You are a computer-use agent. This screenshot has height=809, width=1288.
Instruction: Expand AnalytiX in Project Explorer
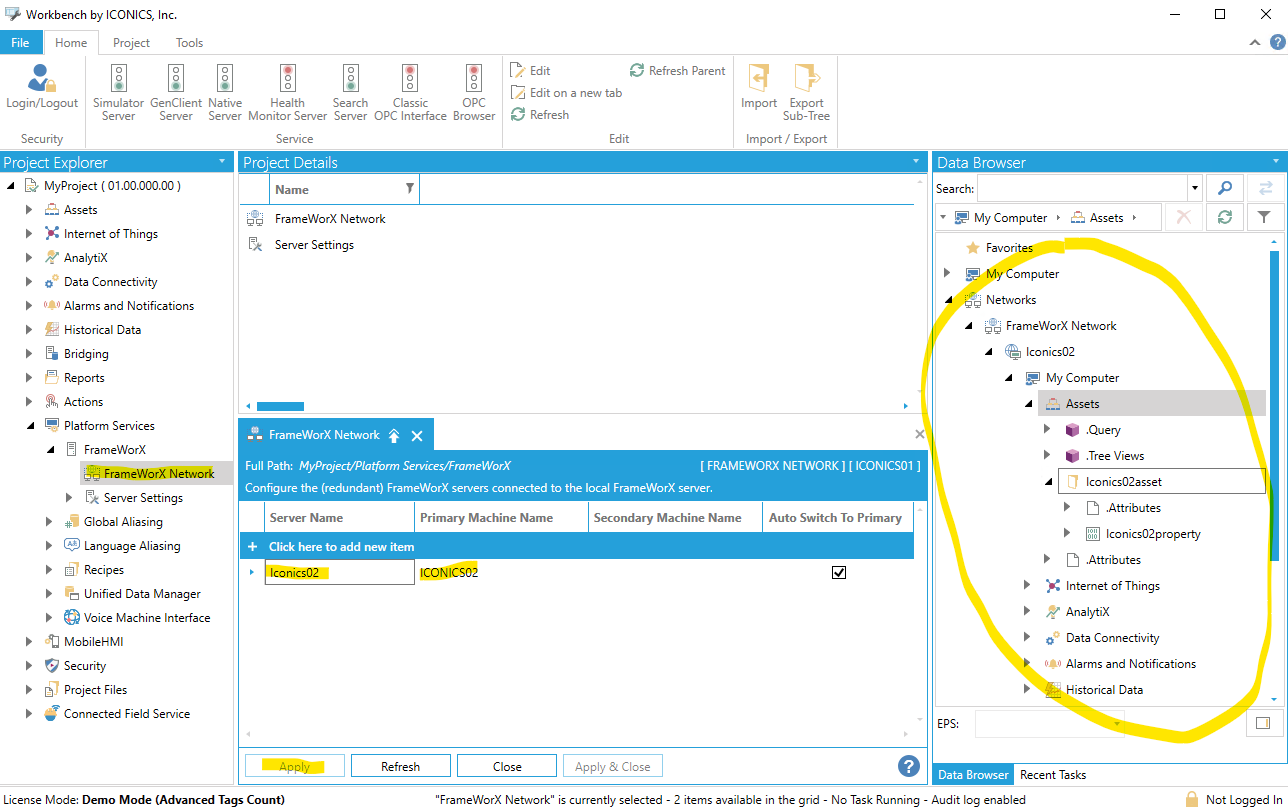(29, 258)
